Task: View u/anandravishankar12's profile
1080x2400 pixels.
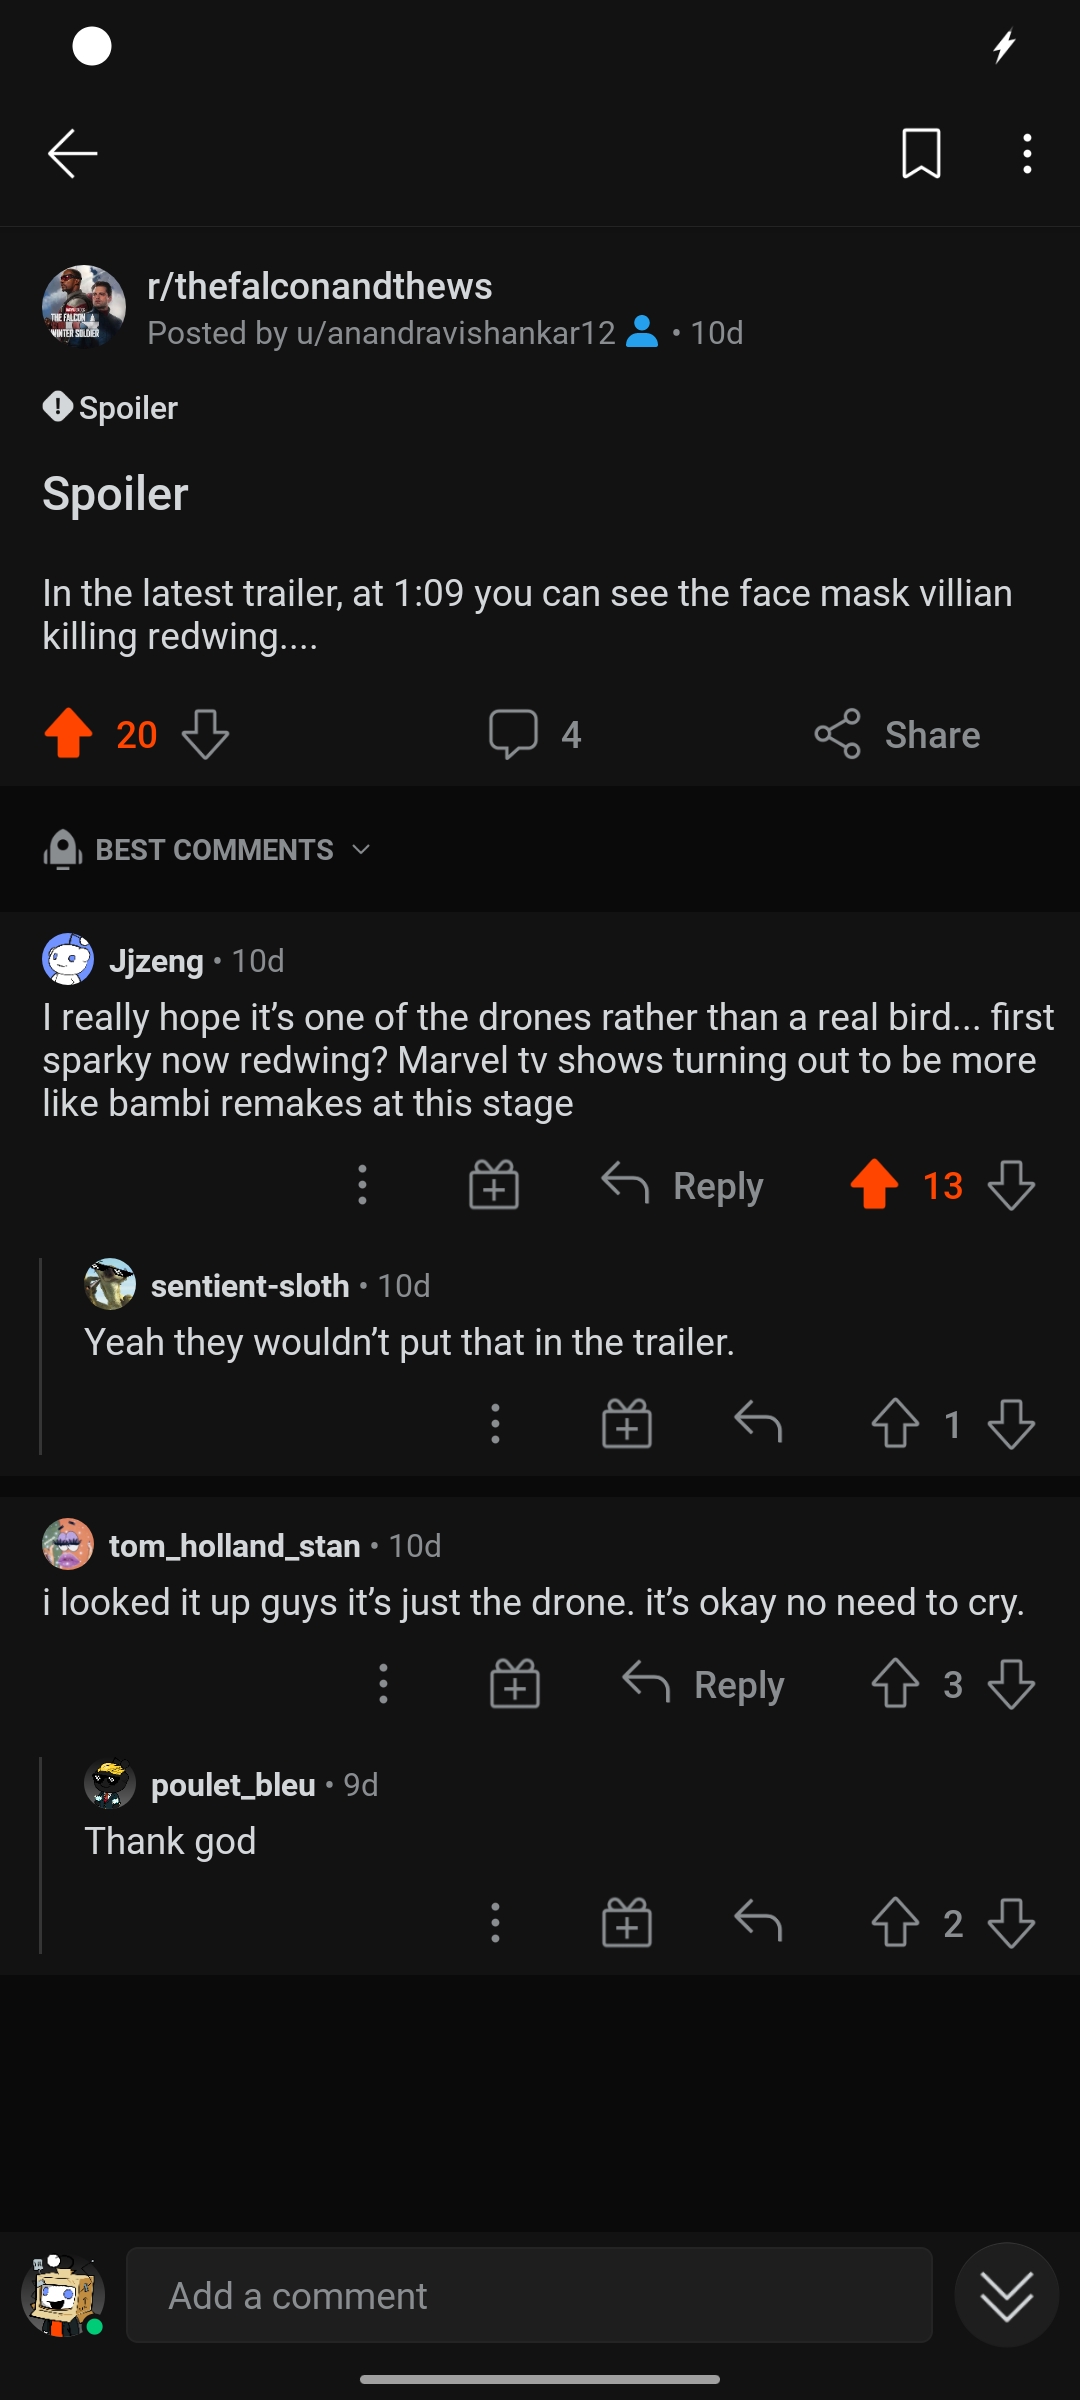Action: point(456,333)
